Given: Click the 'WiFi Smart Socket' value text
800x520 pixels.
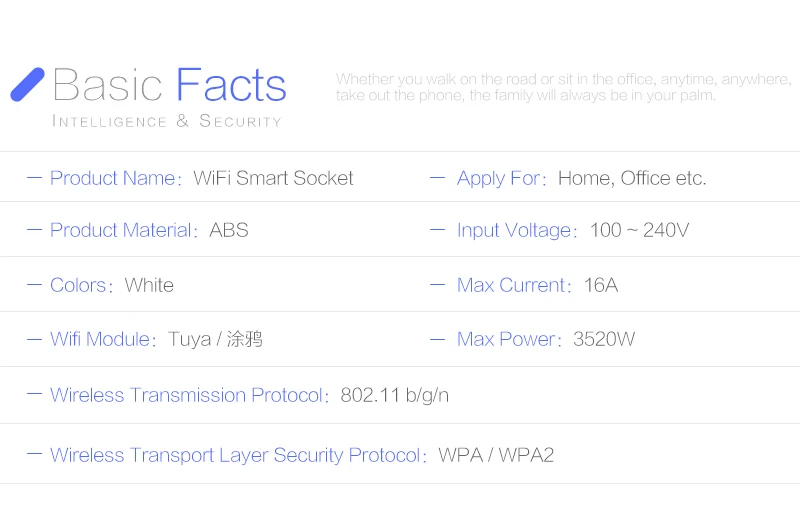Looking at the screenshot, I should 273,178.
